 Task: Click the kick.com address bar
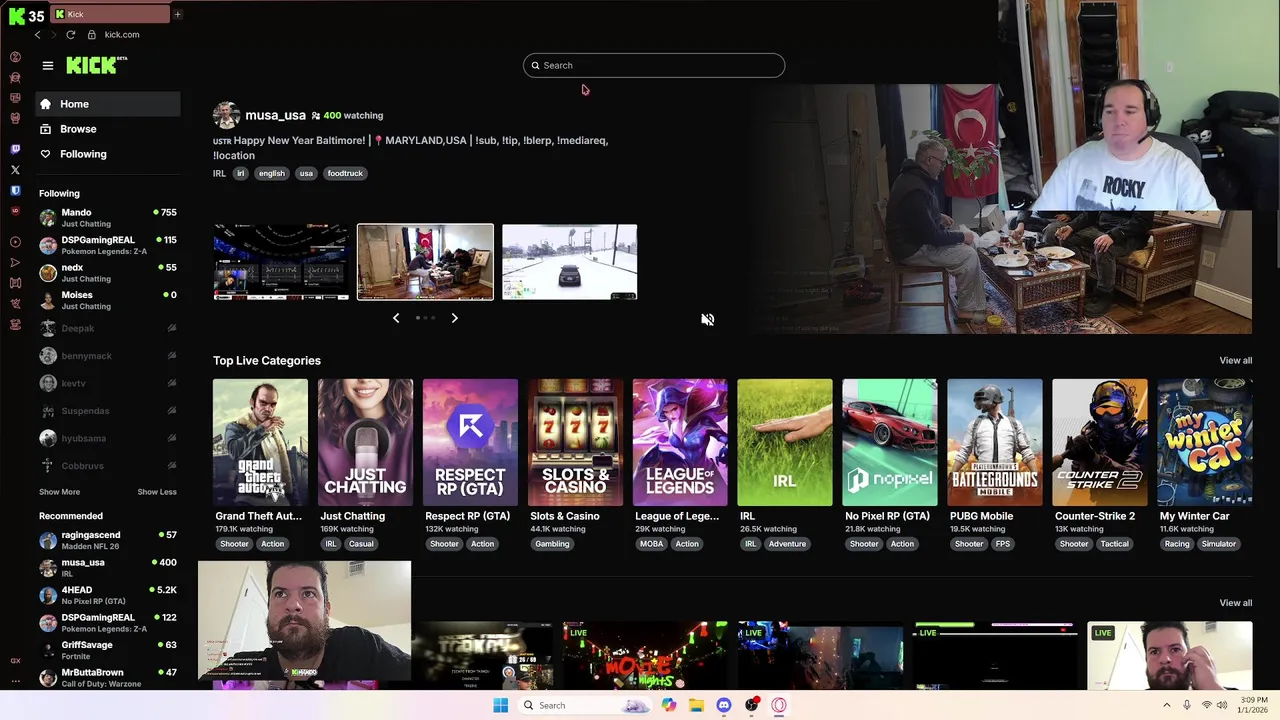click(122, 34)
